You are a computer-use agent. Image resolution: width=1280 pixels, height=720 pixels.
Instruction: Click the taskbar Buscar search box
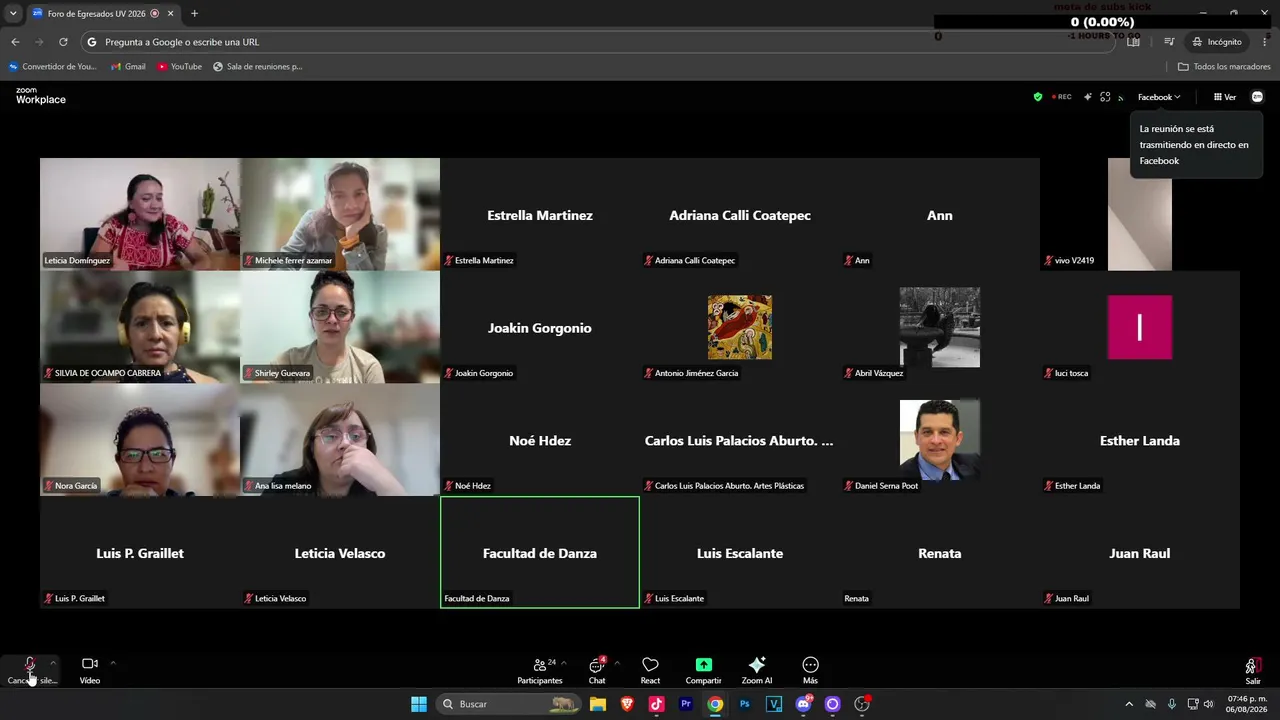[x=510, y=704]
